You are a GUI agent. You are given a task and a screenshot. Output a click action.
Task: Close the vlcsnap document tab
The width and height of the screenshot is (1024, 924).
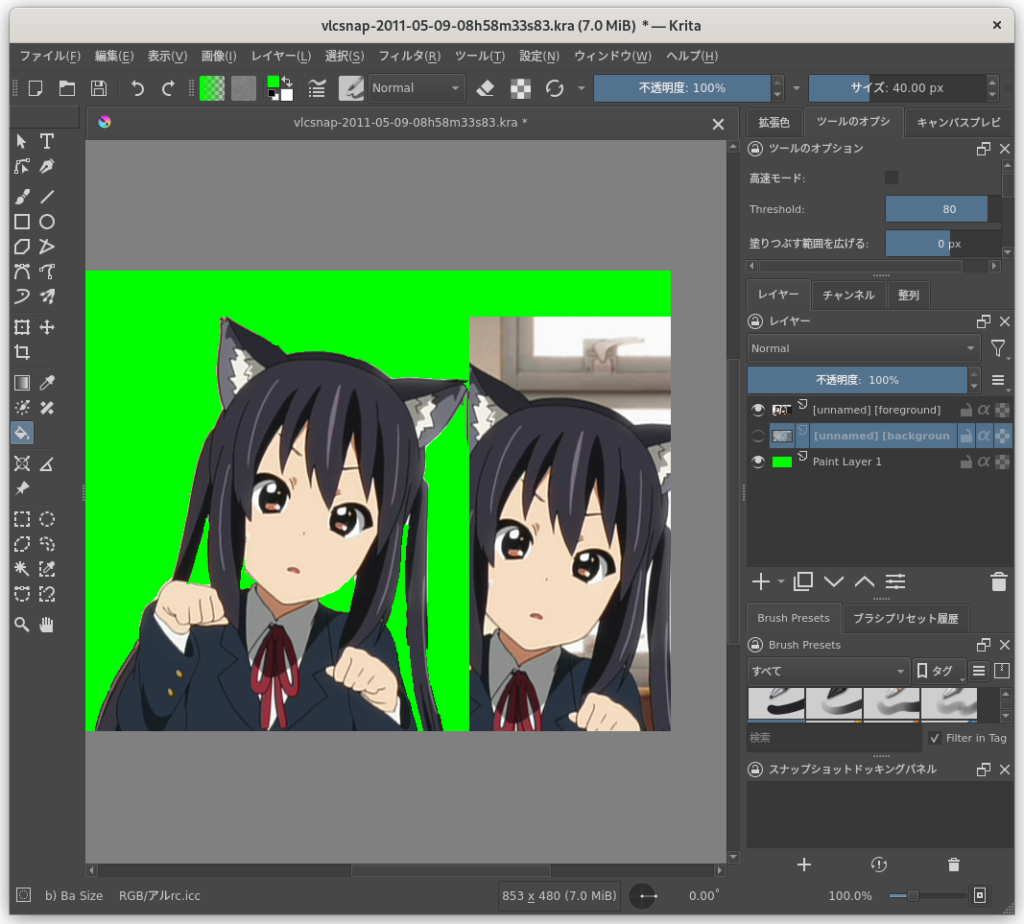point(718,124)
